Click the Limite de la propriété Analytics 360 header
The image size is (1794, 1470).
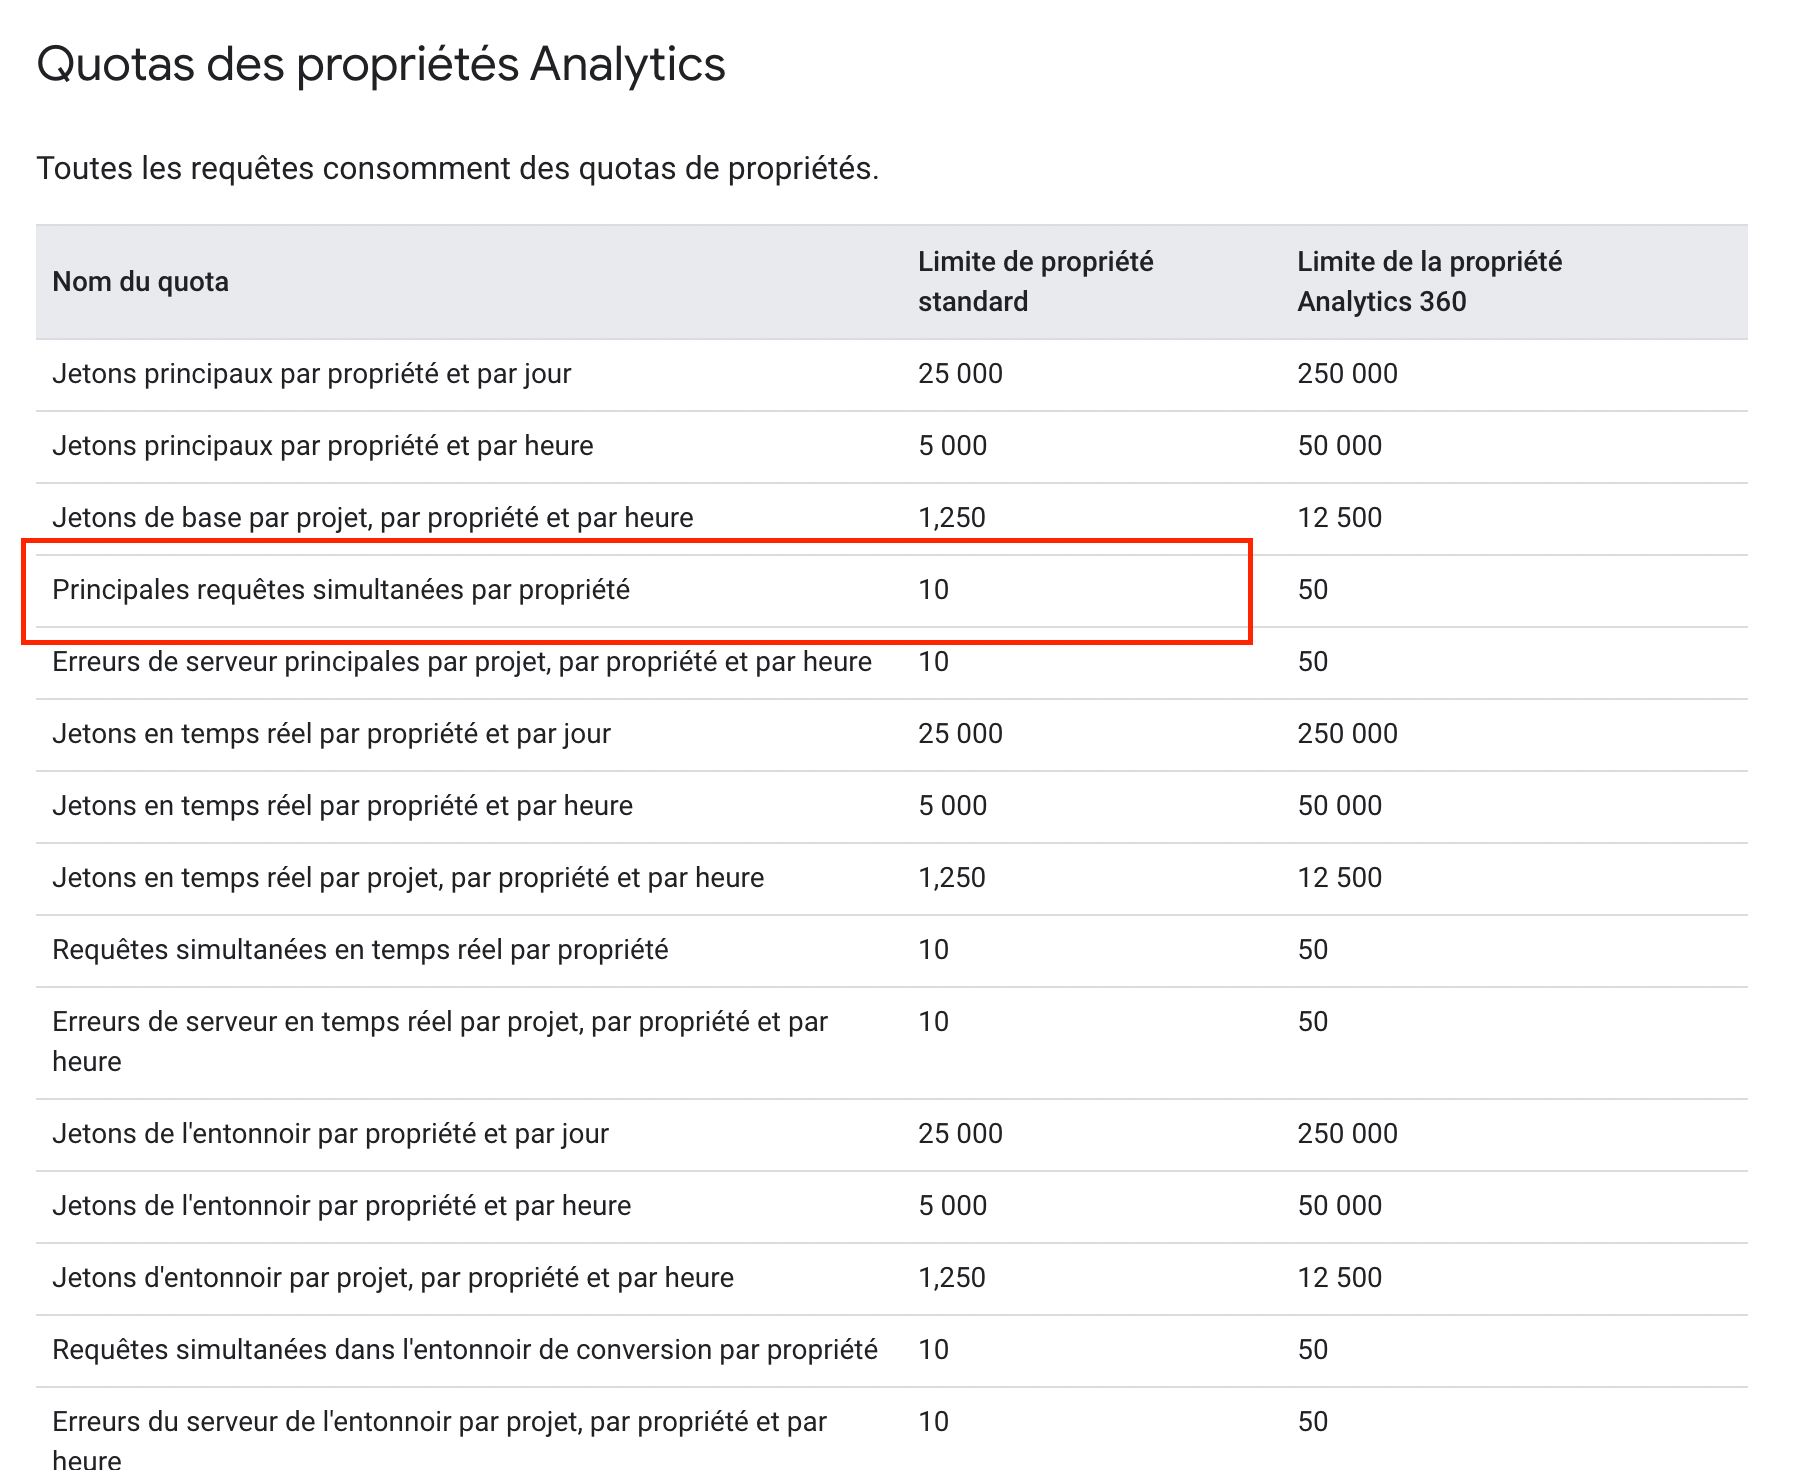[x=1428, y=282]
